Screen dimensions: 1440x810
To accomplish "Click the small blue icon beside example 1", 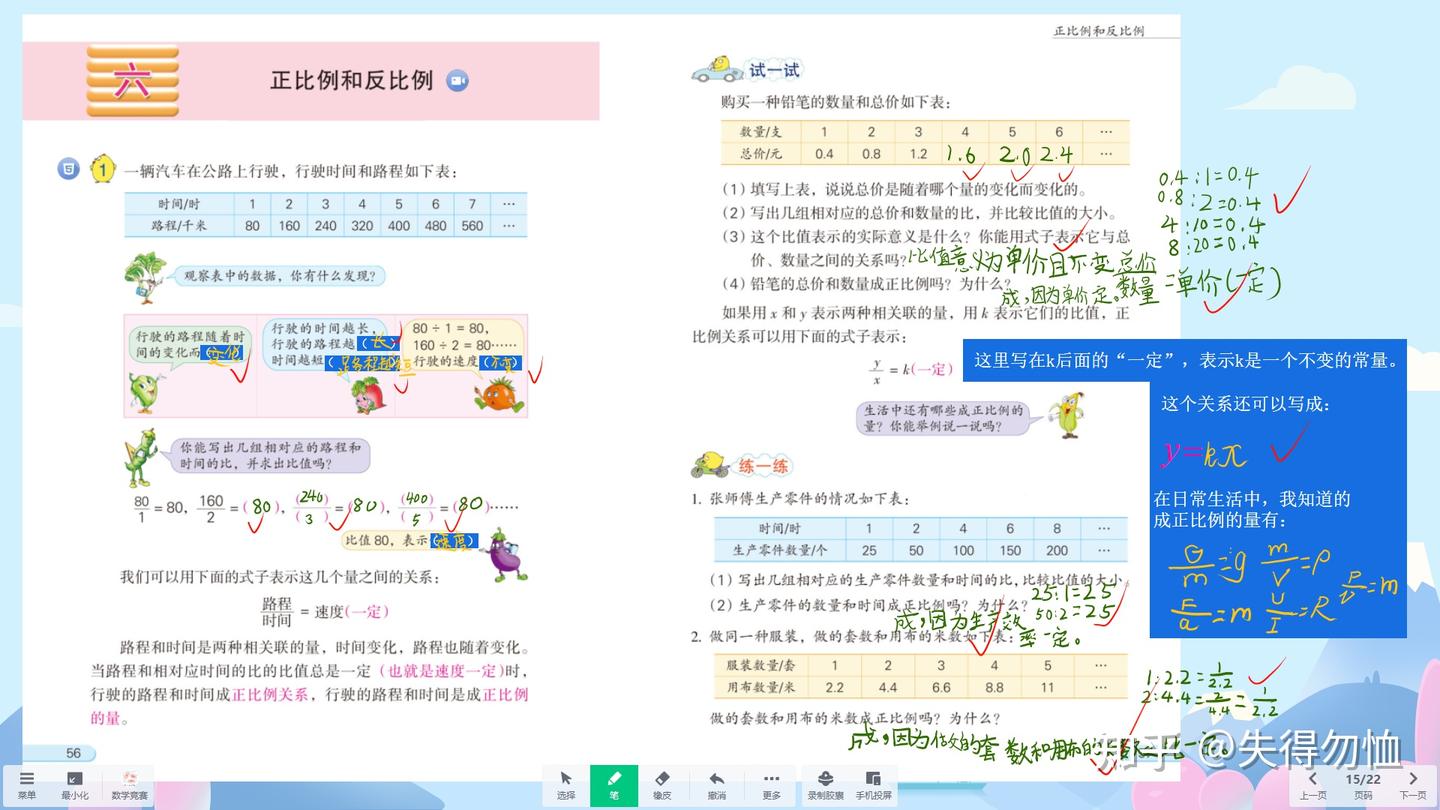I will [x=67, y=168].
